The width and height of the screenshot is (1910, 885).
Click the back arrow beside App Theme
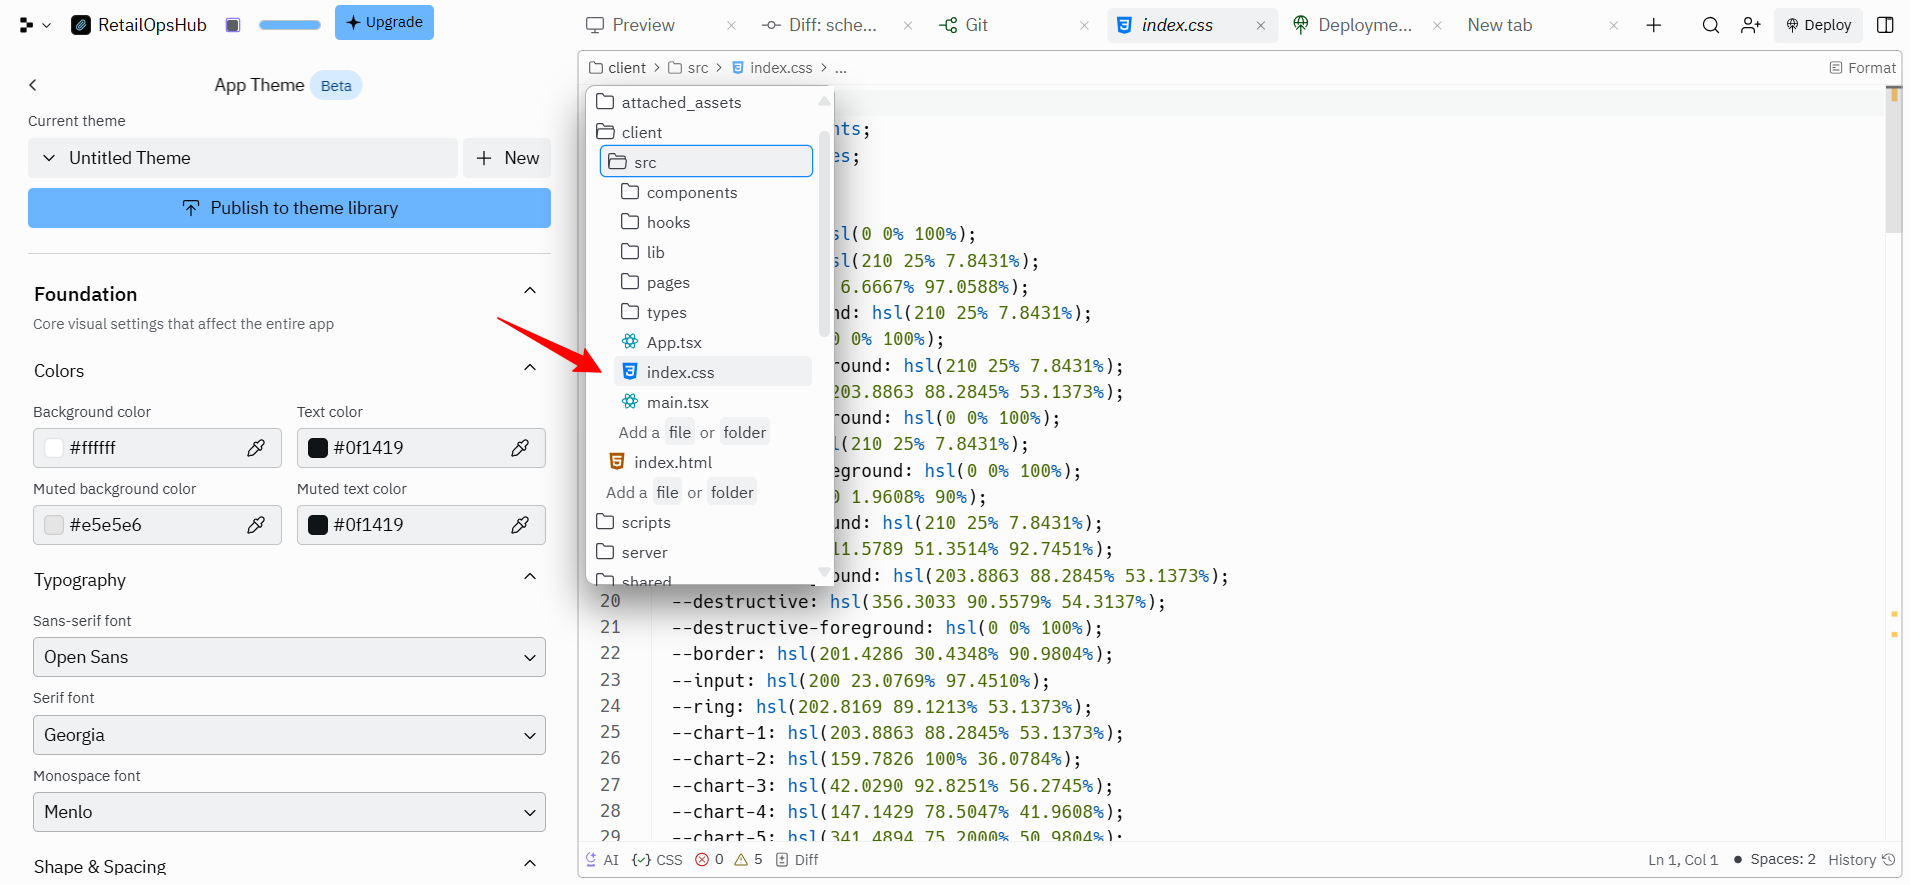33,85
